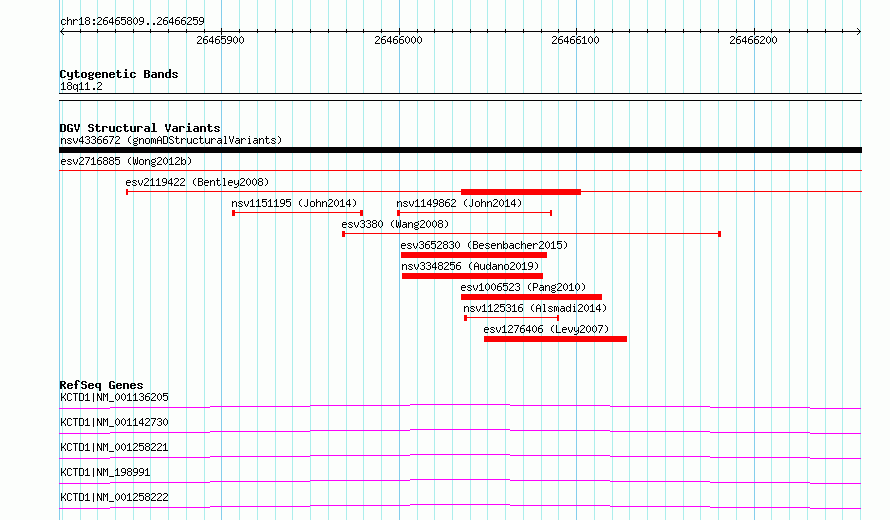Click the esv3652830 thick red bar

click(x=473, y=255)
